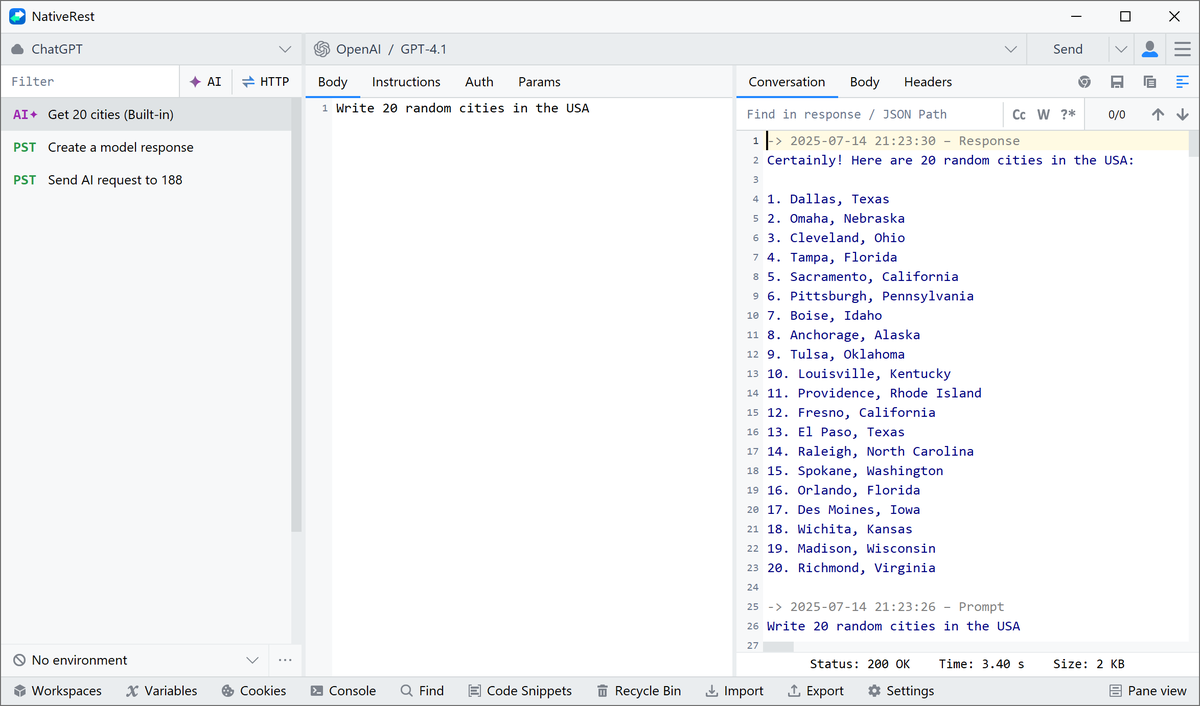Open response in Chrome browser icon
The width and height of the screenshot is (1200, 706).
coord(1085,82)
